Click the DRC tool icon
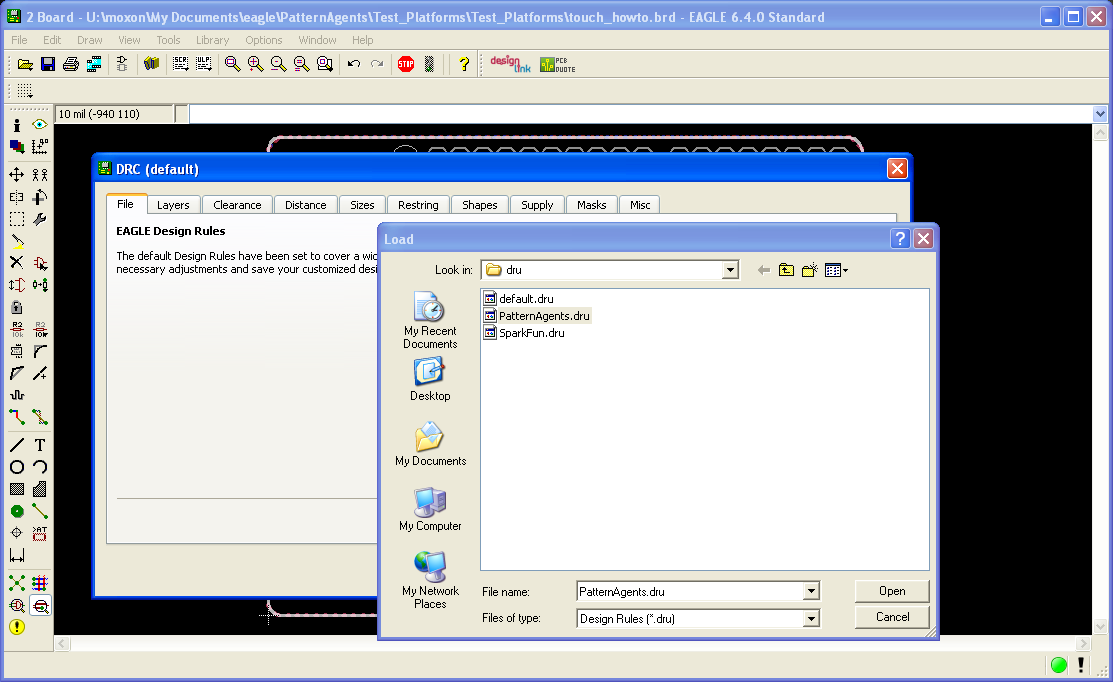1113x682 pixels. coord(40,605)
